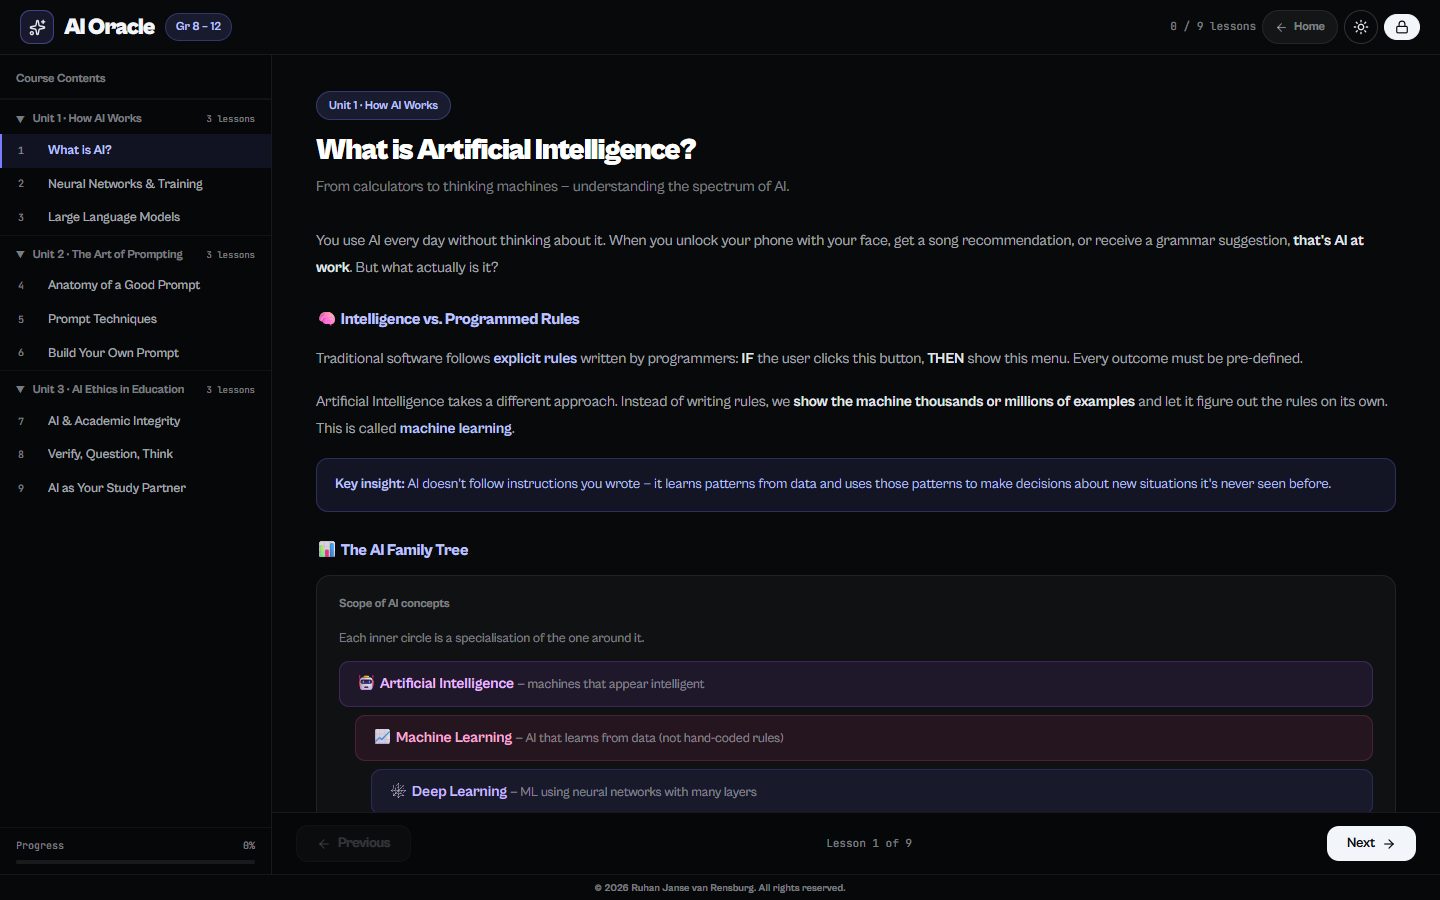
Task: Open the Large Language Models lesson
Action: point(135,217)
